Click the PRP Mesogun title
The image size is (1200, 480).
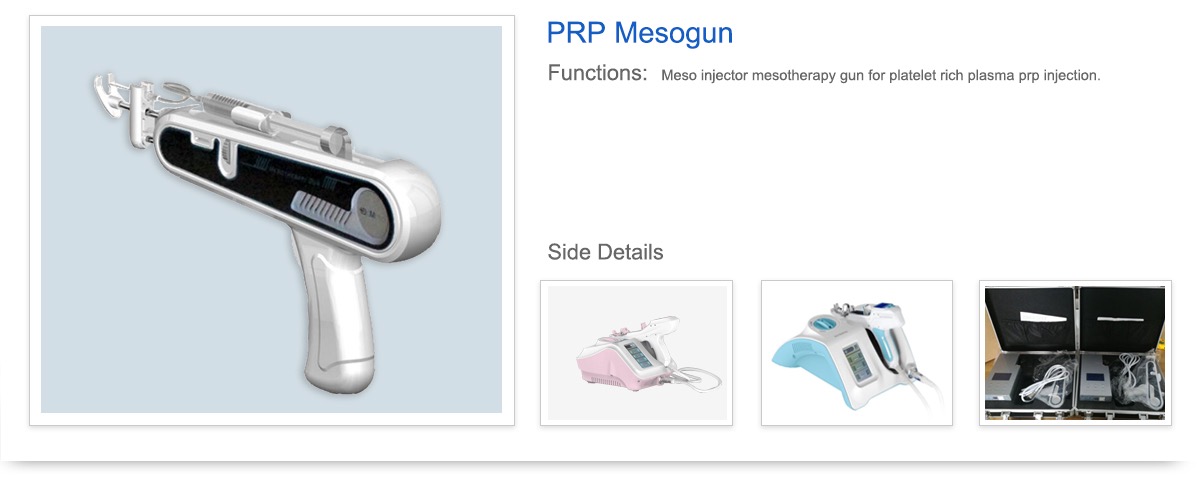pos(639,33)
